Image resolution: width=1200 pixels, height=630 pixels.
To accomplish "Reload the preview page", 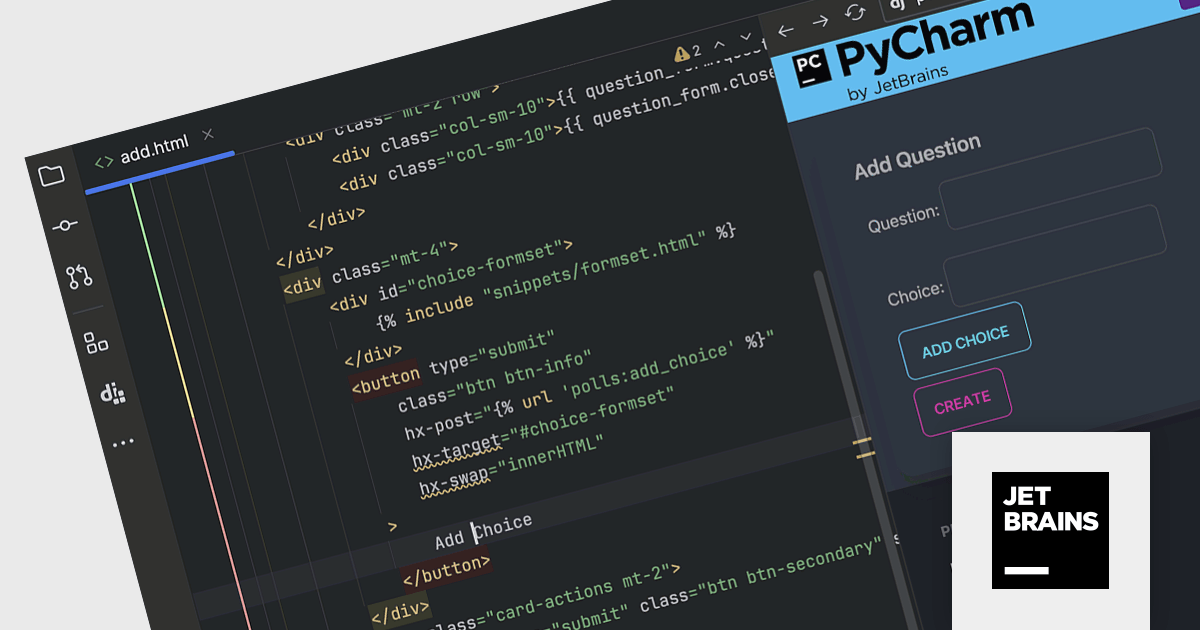I will (x=856, y=12).
